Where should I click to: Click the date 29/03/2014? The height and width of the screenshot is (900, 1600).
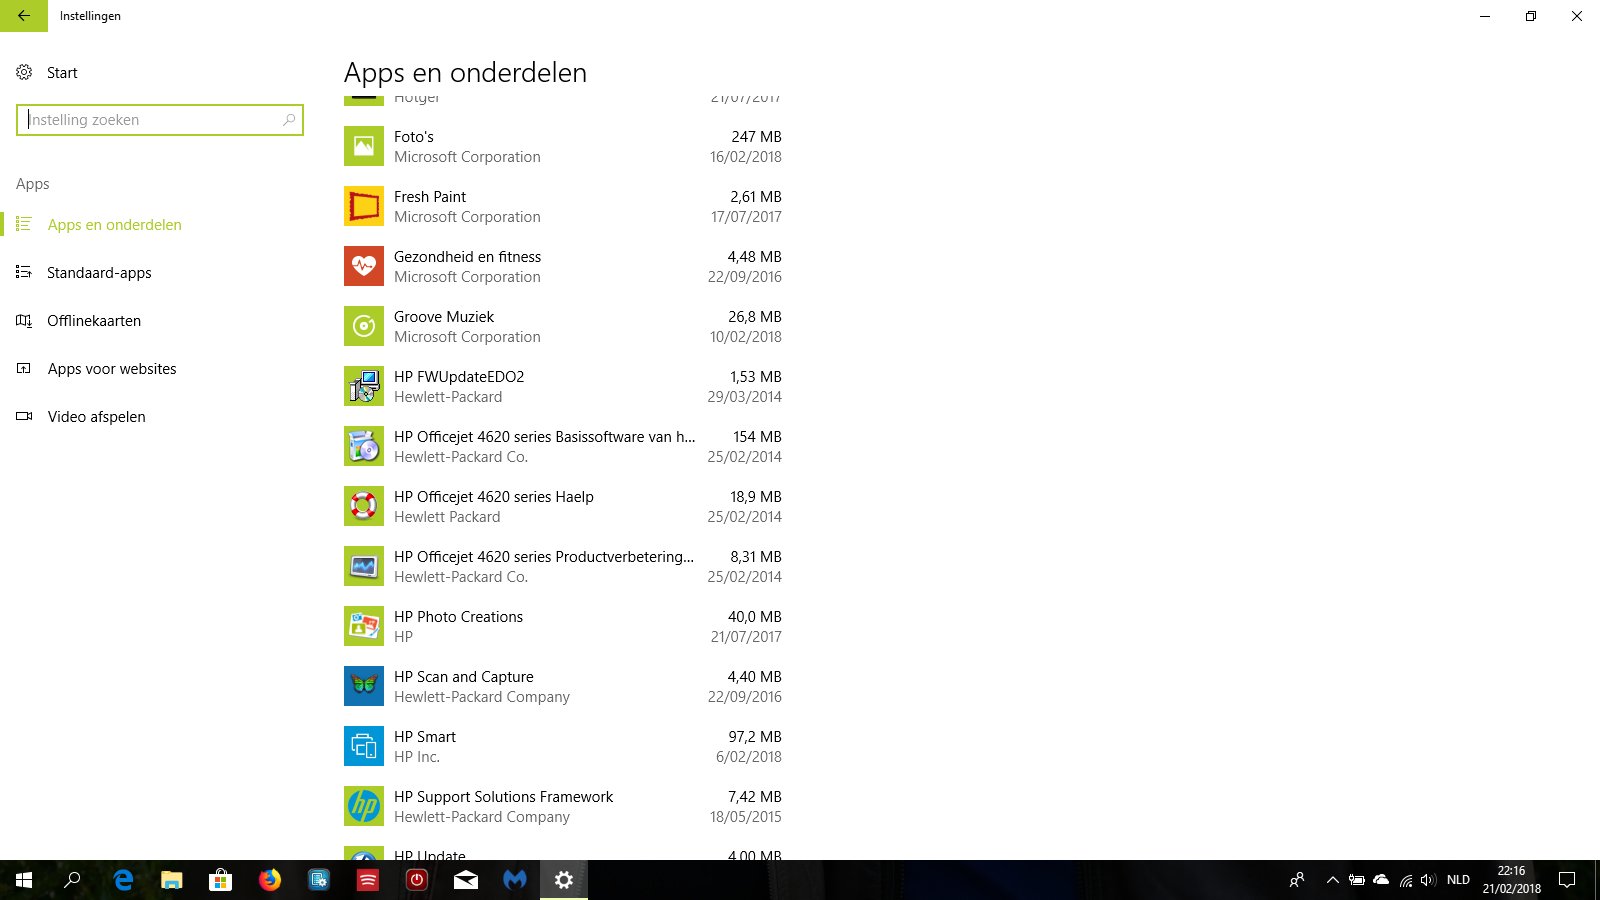click(x=745, y=397)
